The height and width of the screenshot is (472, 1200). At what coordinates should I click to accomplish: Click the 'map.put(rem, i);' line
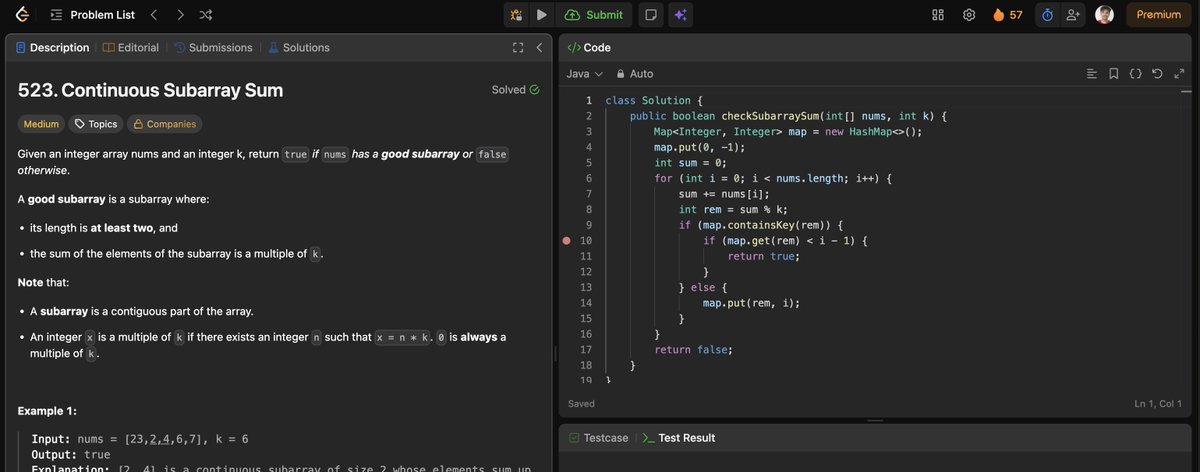[751, 303]
